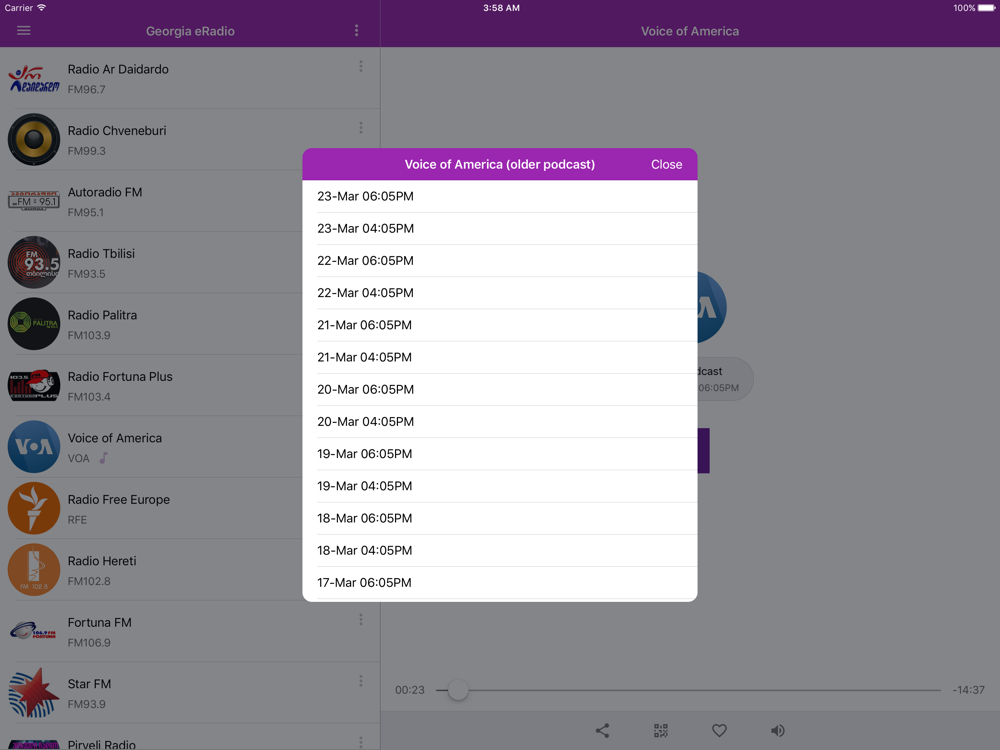
Task: Select podcast 22-Mar 04:05PM
Action: pyautogui.click(x=500, y=293)
